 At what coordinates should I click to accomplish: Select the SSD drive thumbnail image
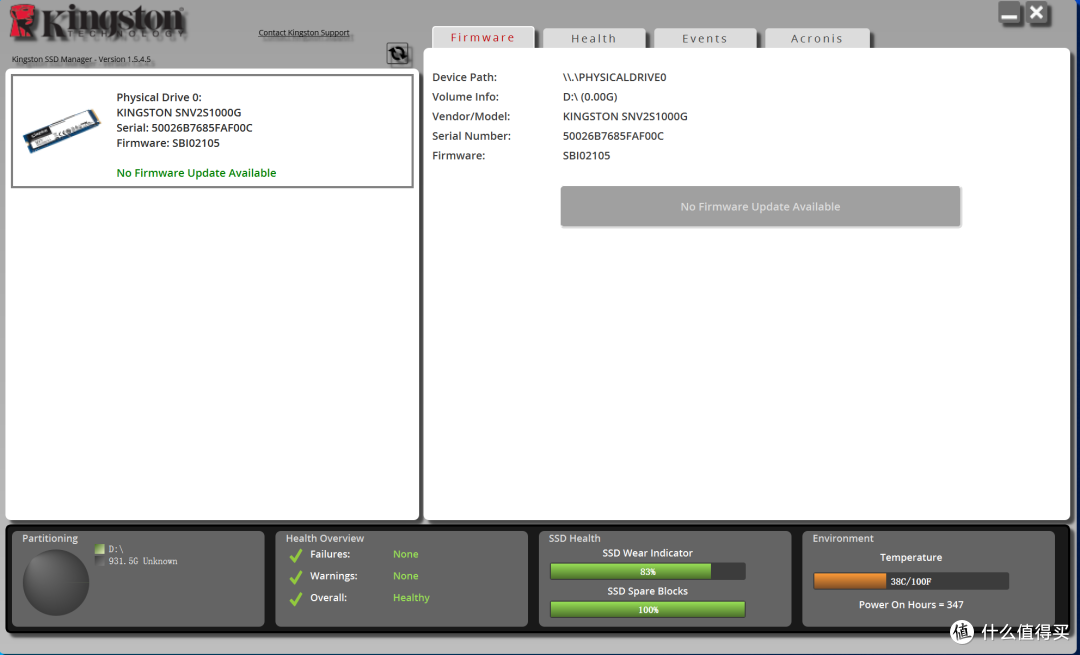point(61,130)
